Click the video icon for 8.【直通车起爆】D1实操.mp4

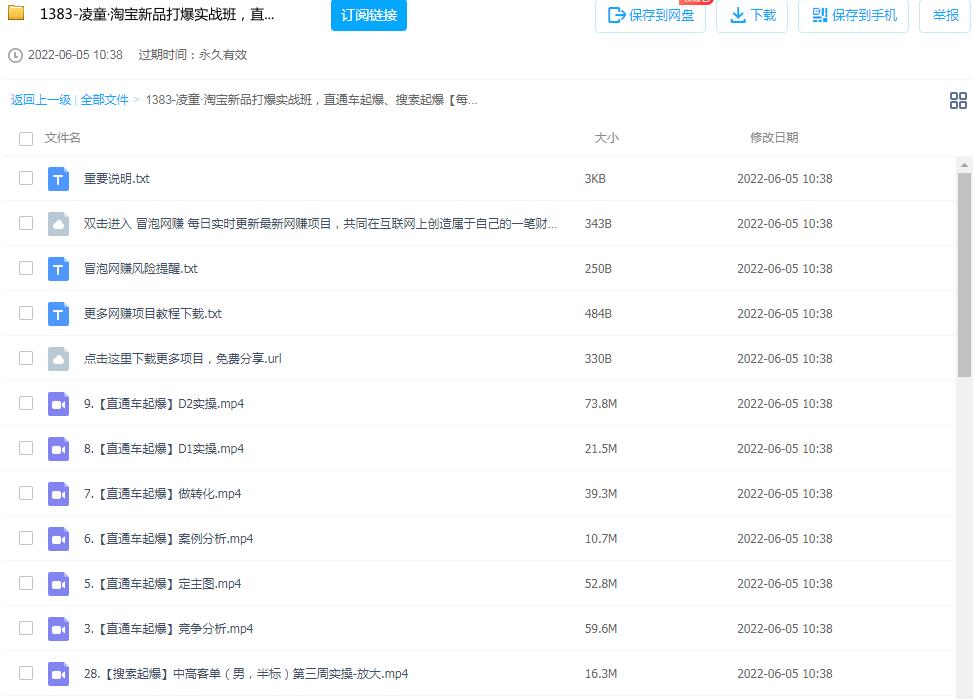[x=58, y=449]
